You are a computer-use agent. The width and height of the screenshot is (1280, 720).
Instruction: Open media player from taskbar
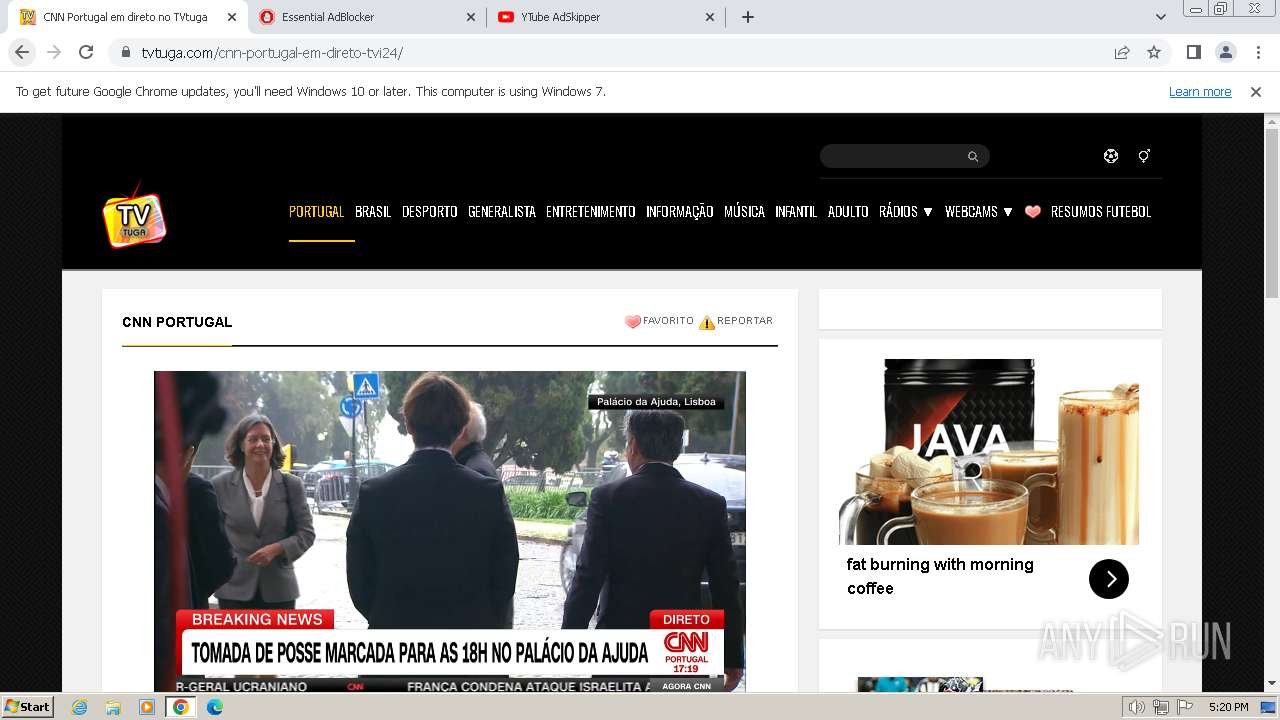tap(147, 707)
